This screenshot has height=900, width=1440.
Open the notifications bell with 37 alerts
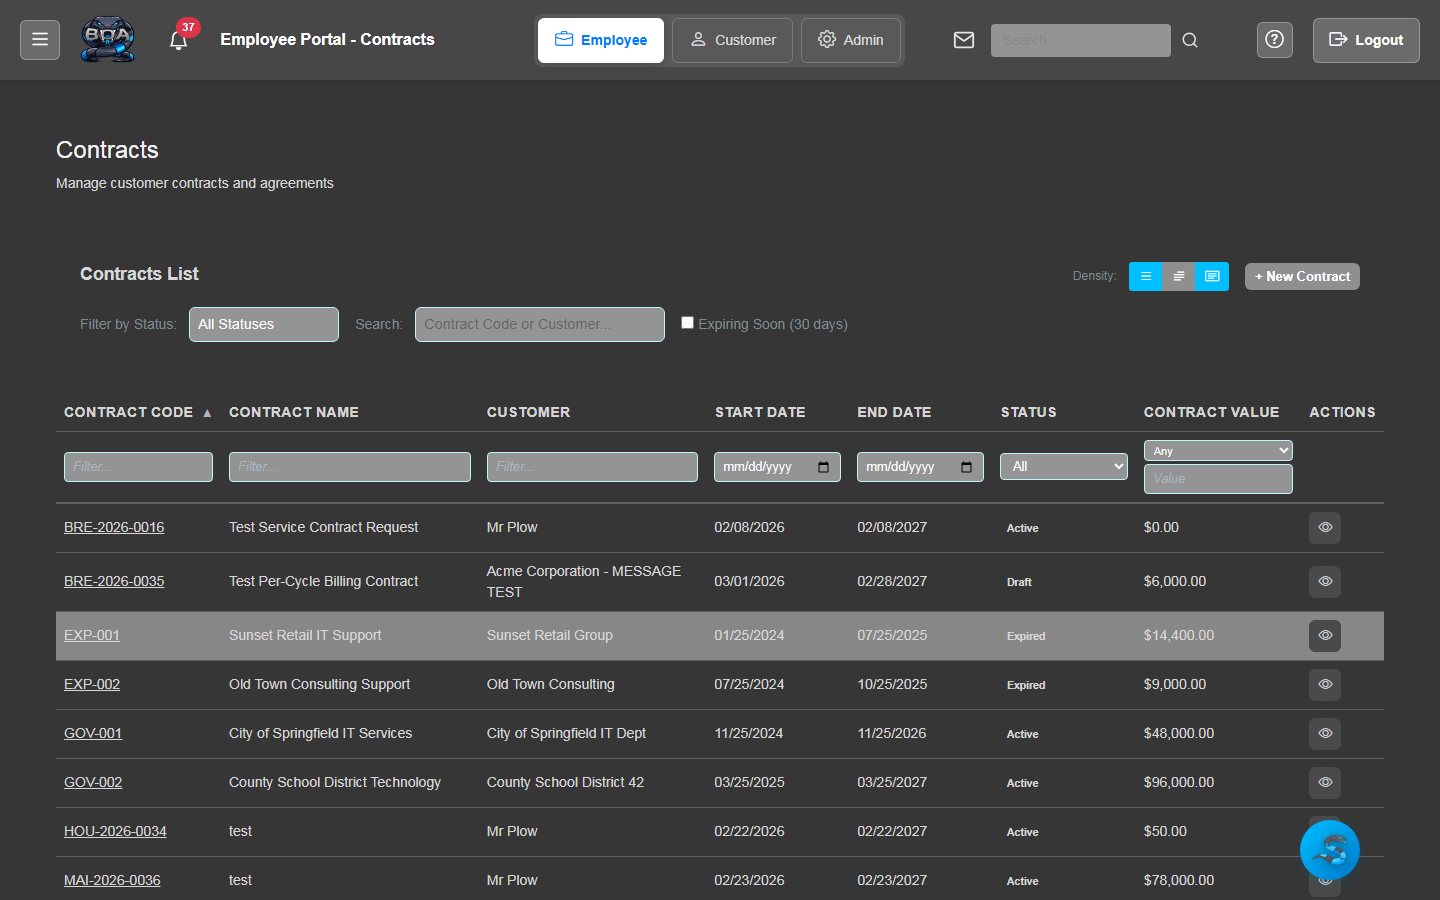click(x=179, y=41)
